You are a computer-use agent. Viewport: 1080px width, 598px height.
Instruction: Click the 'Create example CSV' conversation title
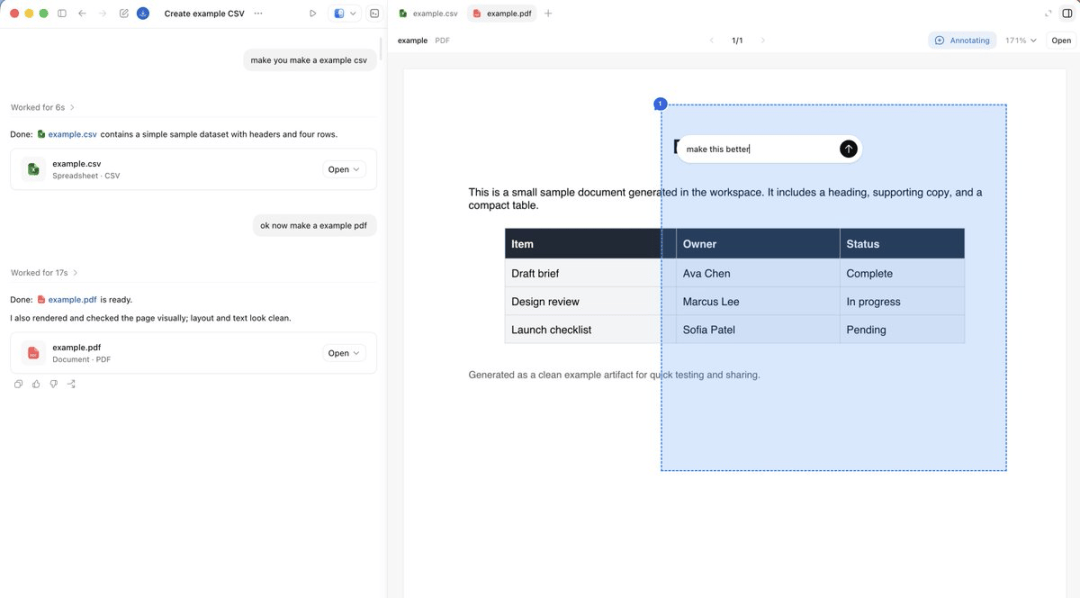pyautogui.click(x=204, y=13)
